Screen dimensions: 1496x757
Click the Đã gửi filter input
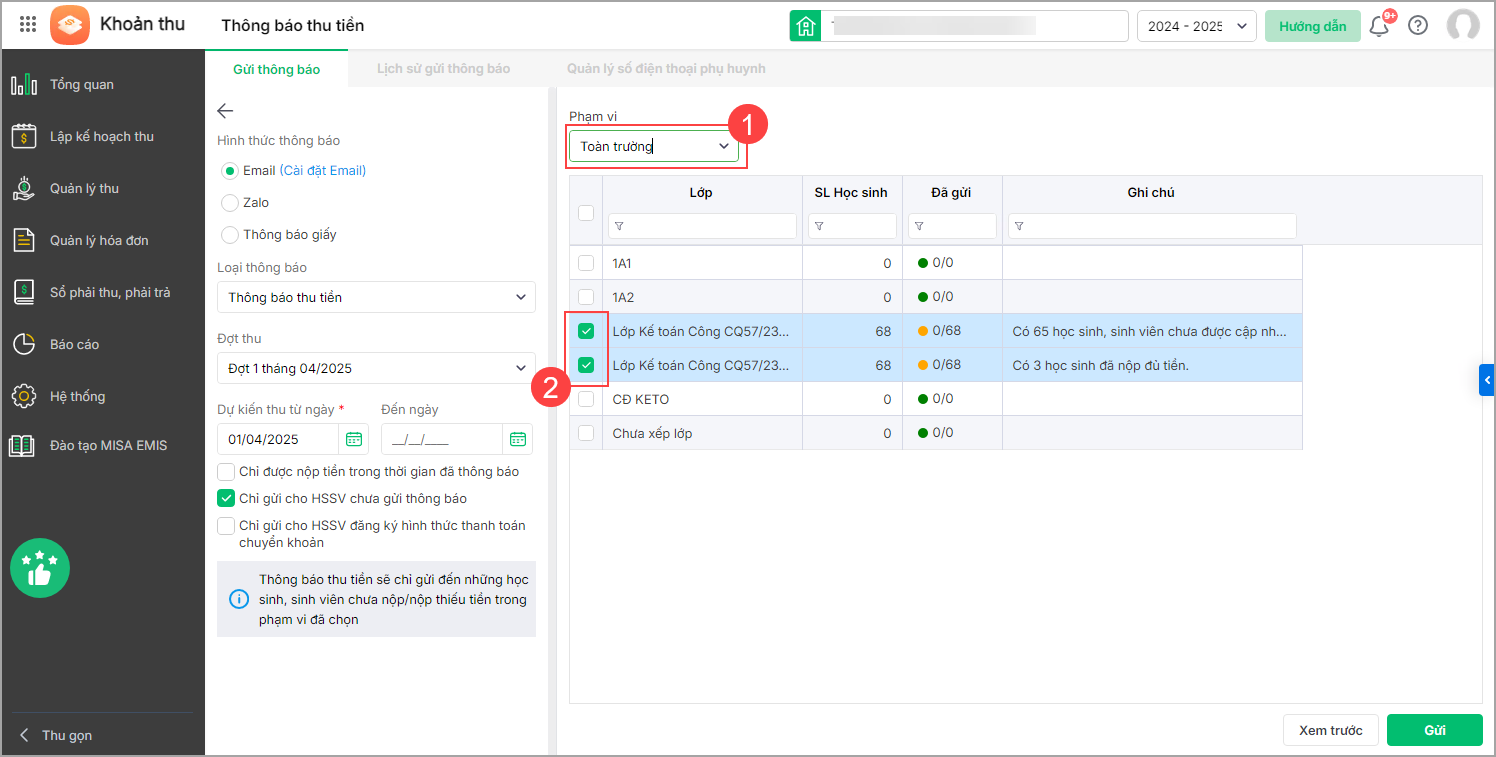point(952,226)
